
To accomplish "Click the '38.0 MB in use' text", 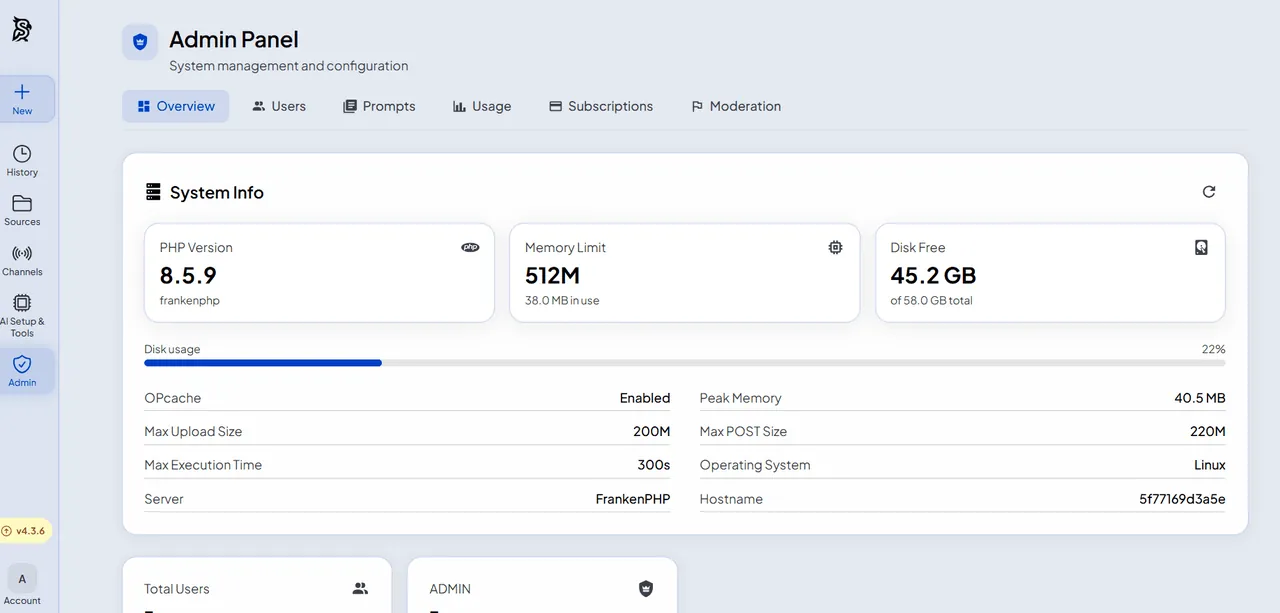I will 562,300.
